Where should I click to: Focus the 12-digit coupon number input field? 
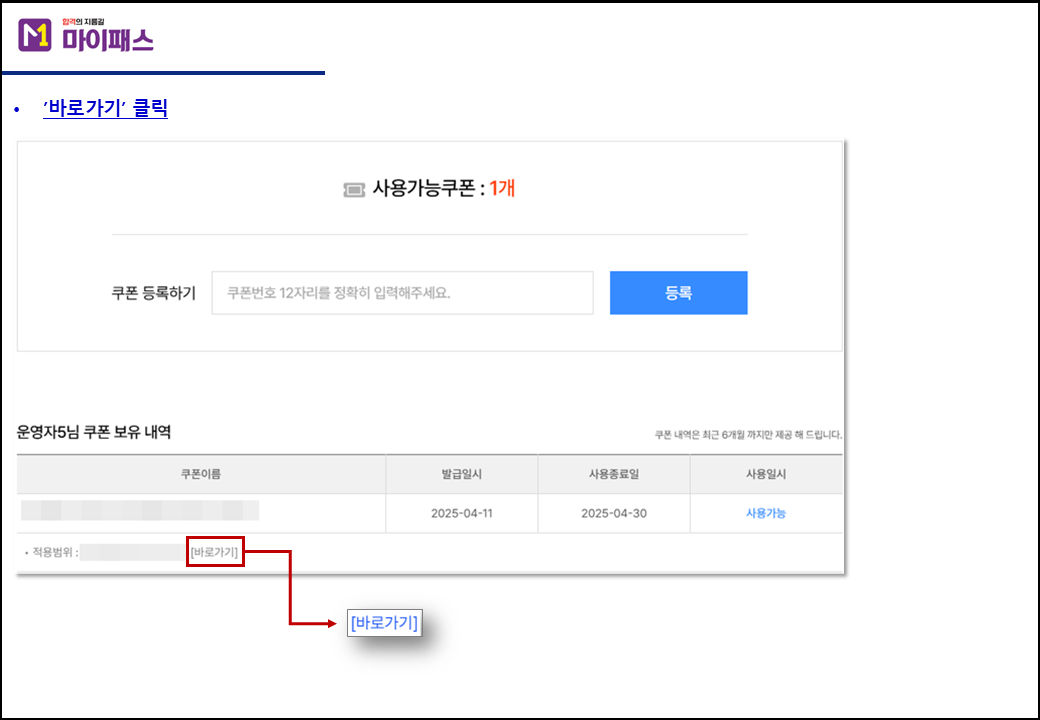pos(402,293)
